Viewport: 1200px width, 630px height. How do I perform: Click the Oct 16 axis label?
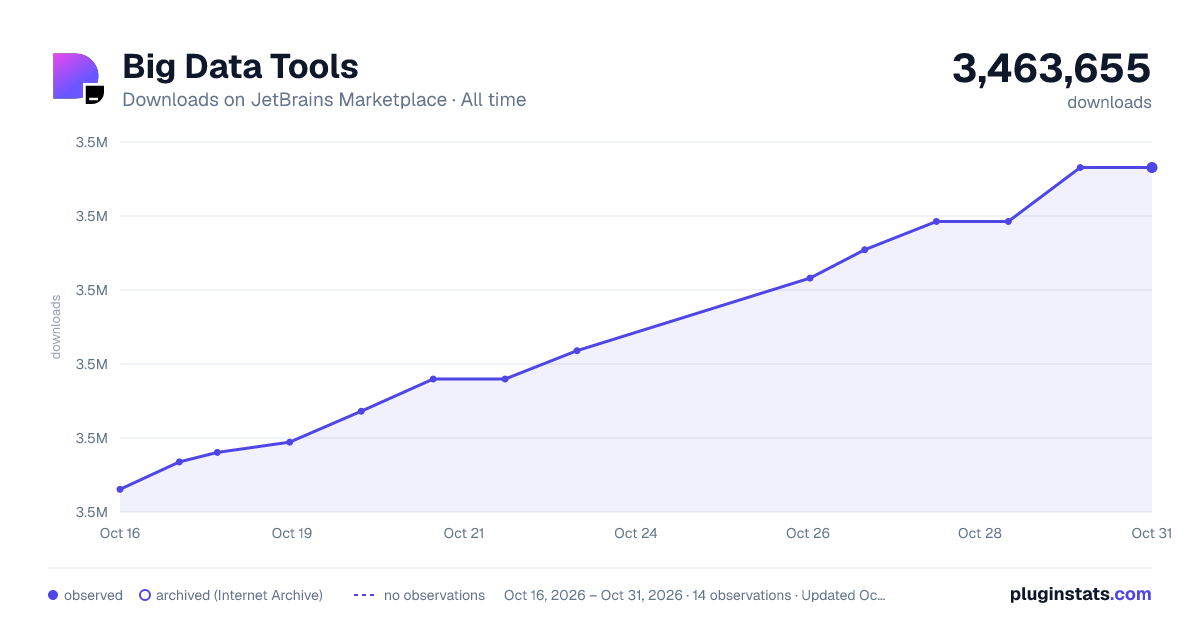(120, 533)
